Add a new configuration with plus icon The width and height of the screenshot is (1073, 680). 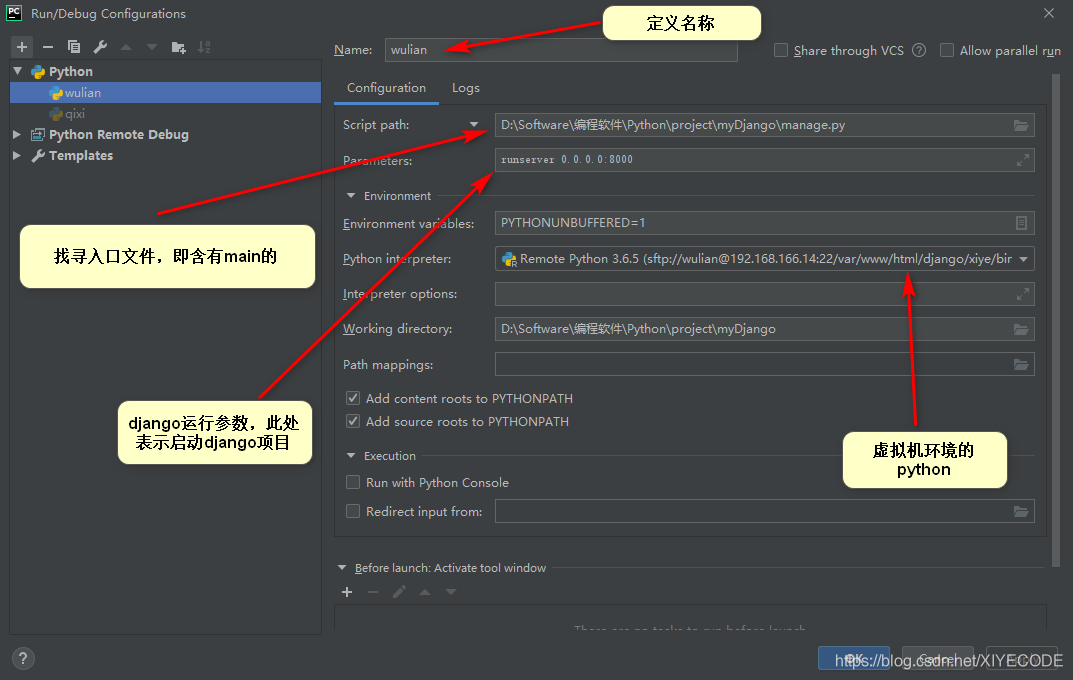pyautogui.click(x=22, y=47)
